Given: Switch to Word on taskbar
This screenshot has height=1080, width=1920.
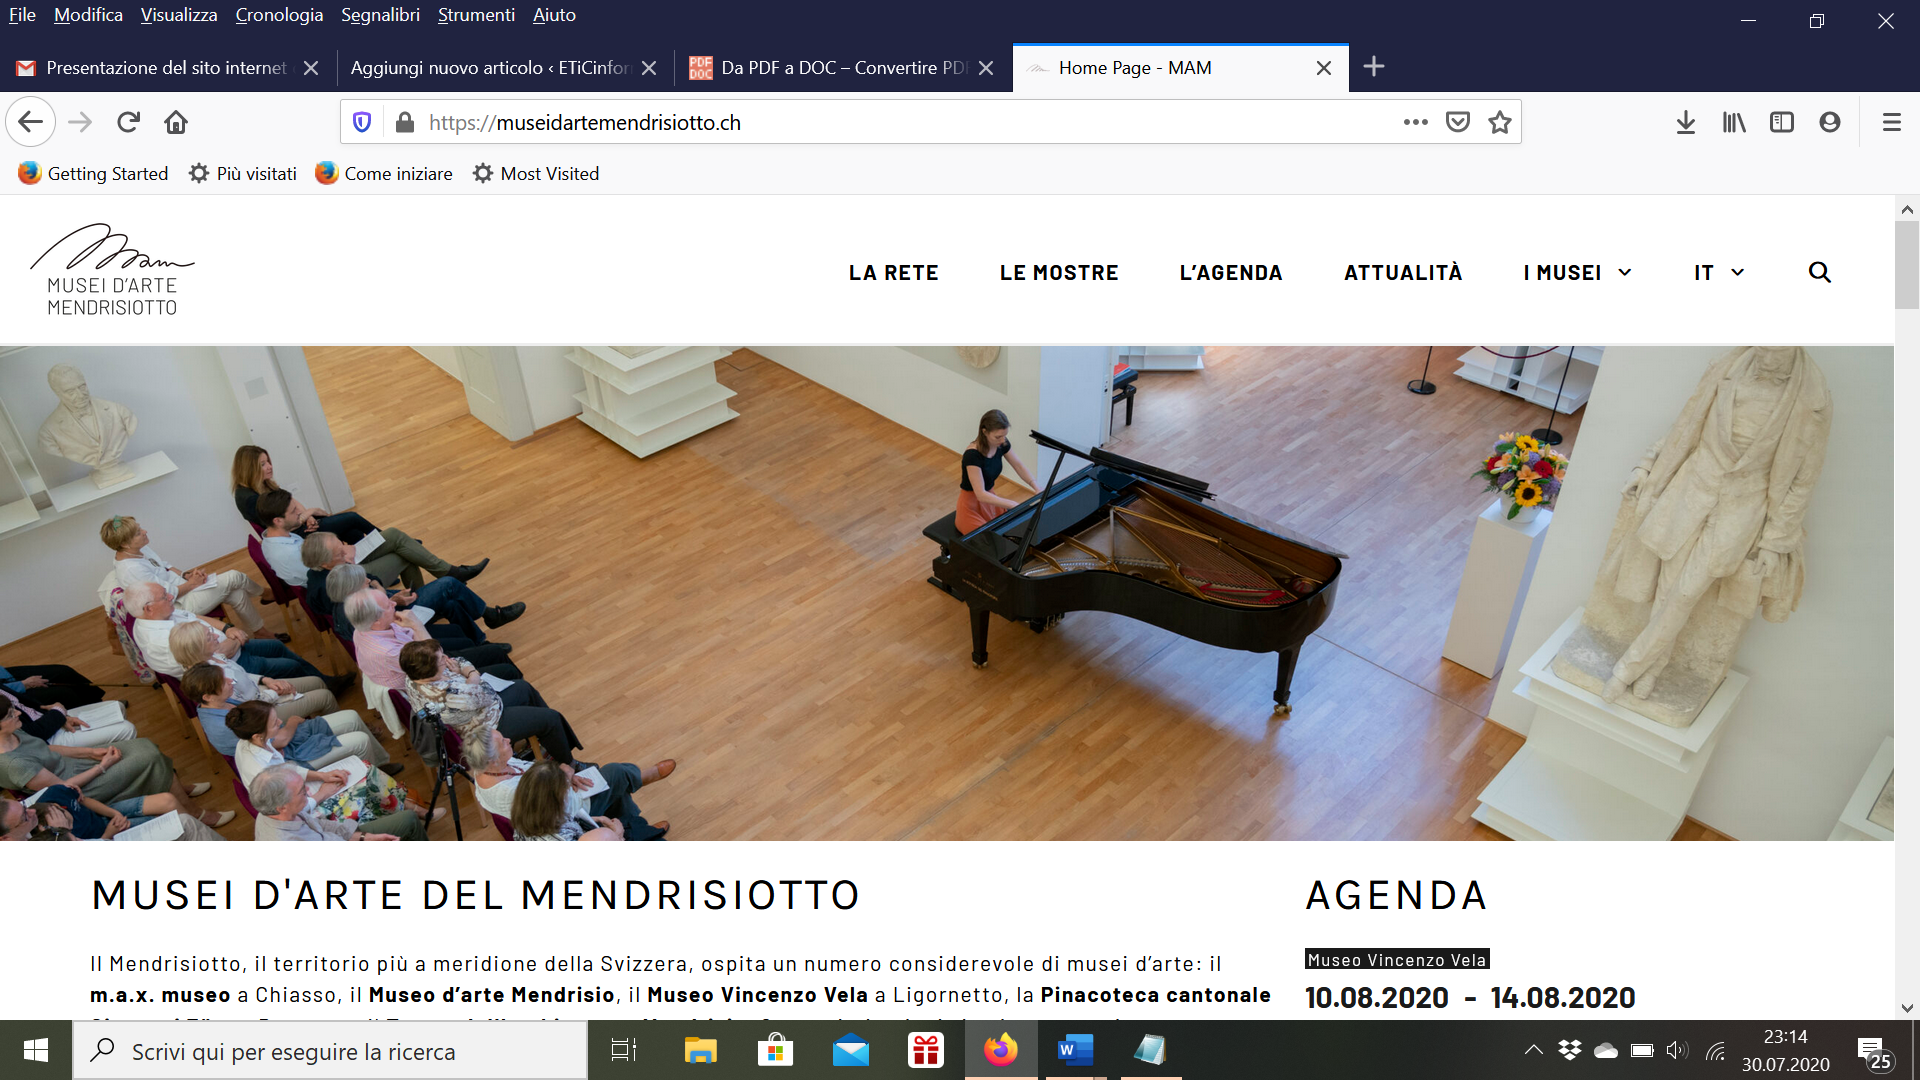Looking at the screenshot, I should pyautogui.click(x=1076, y=1050).
